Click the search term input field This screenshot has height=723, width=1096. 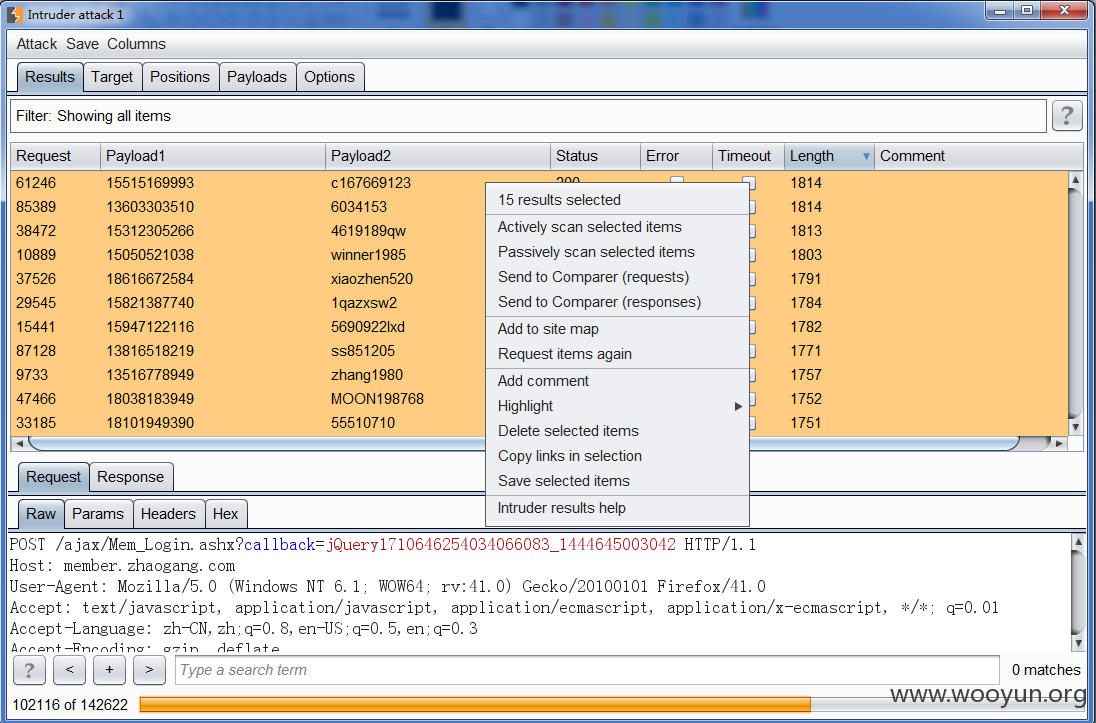(x=587, y=670)
